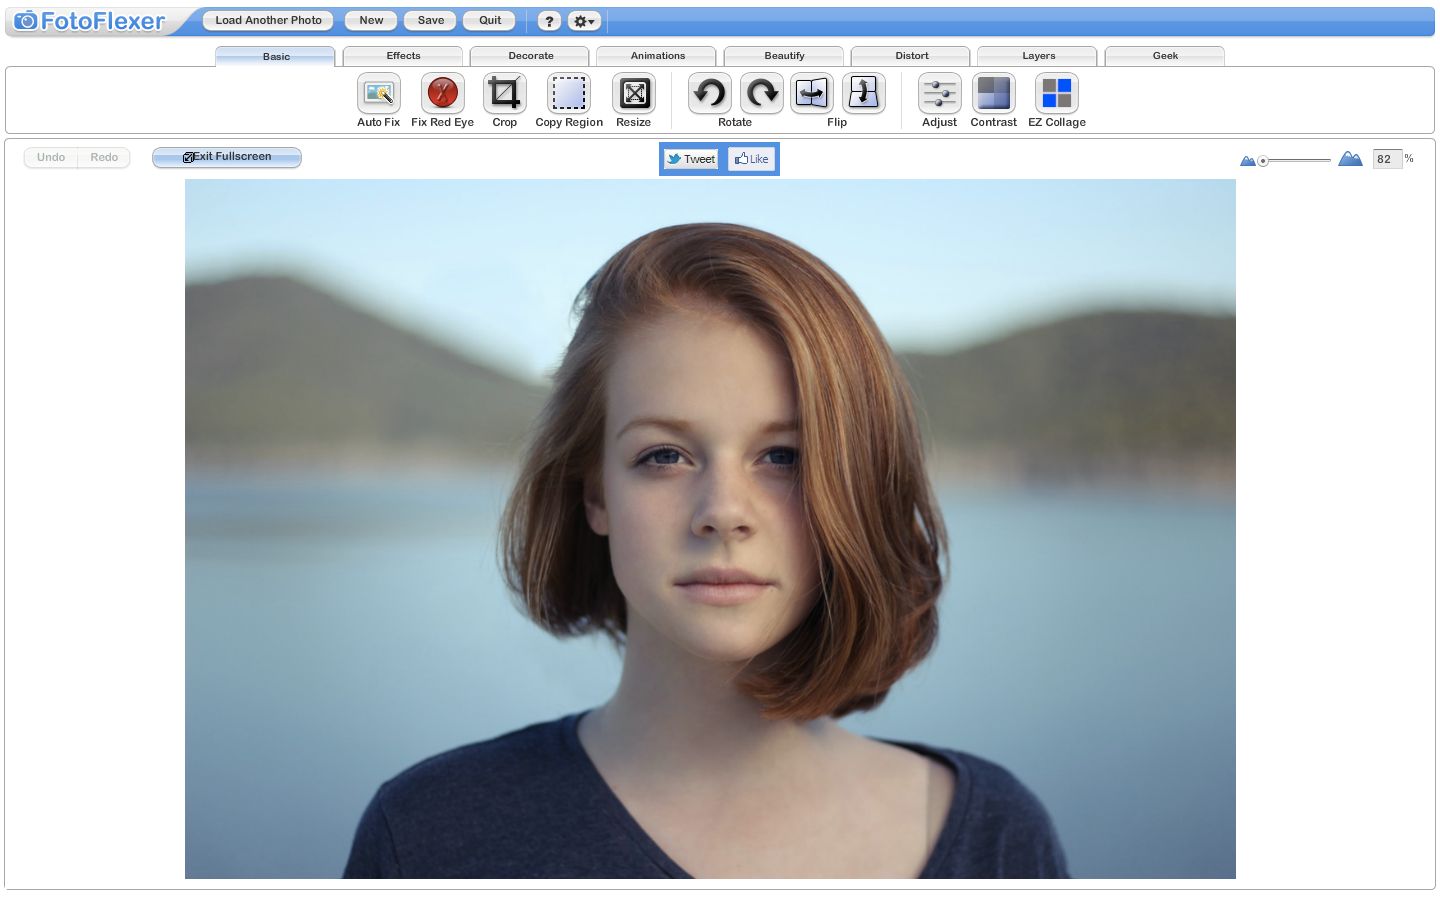Flip the photo horizontally
The height and width of the screenshot is (900, 1440).
click(x=812, y=94)
